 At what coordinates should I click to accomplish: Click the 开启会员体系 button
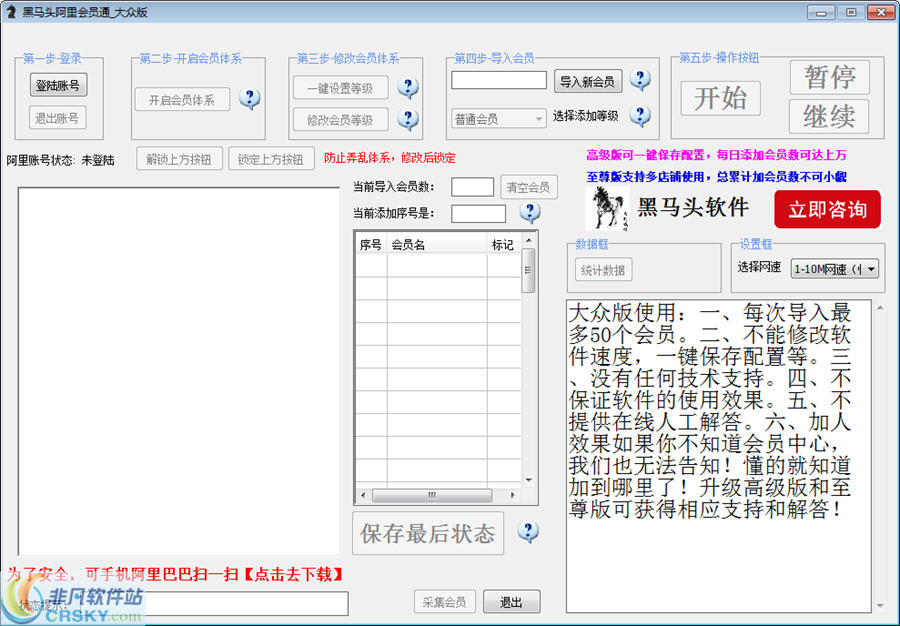[183, 100]
